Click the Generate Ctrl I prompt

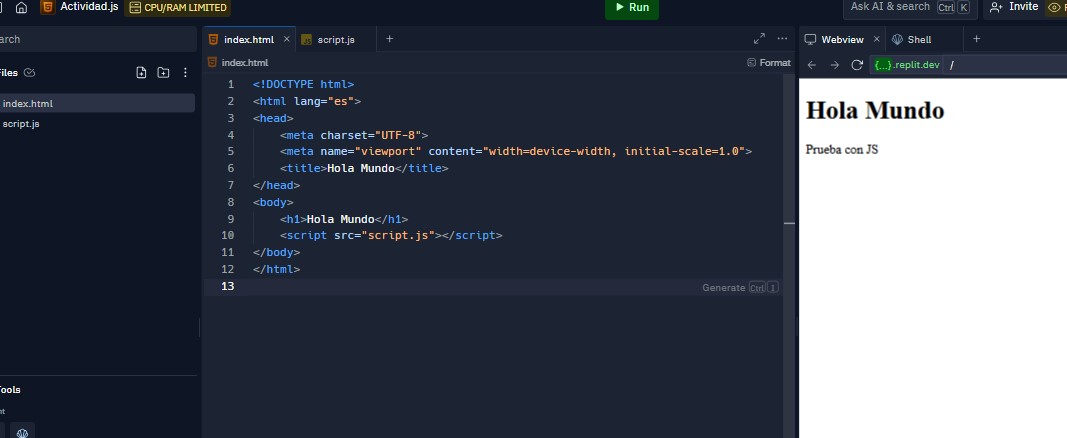pos(740,288)
